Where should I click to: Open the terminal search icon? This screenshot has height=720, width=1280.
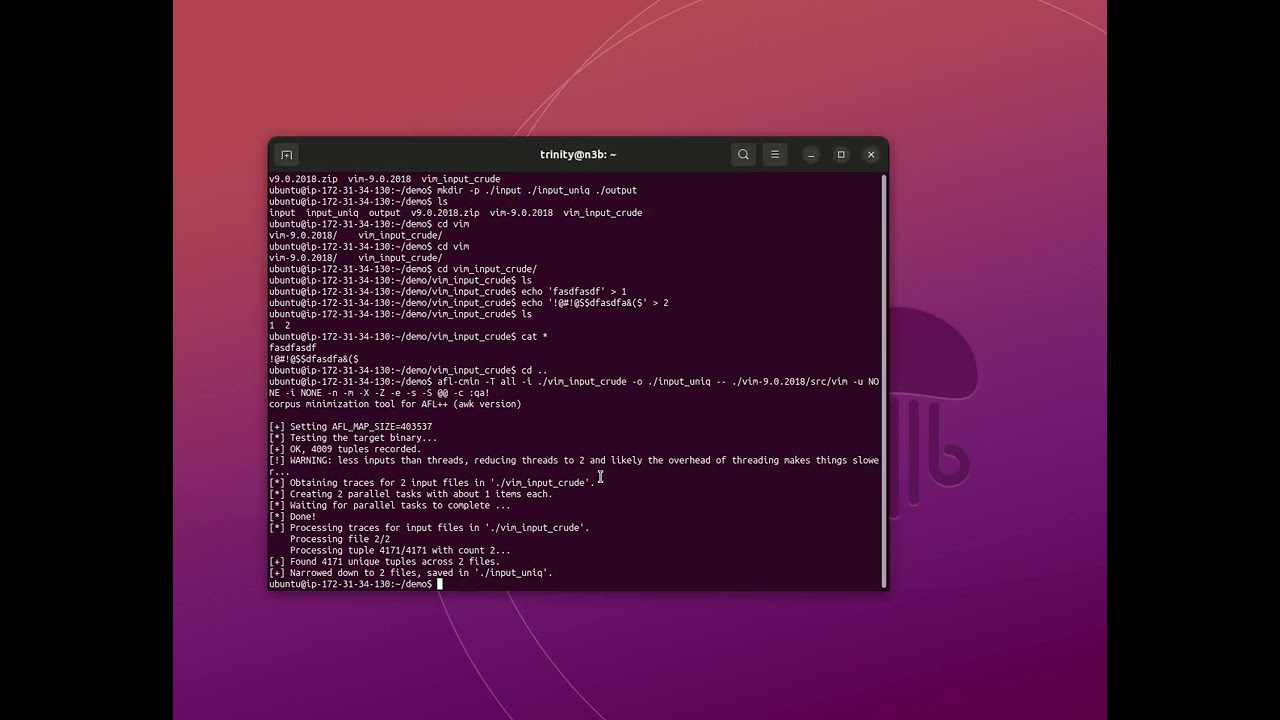tap(743, 155)
